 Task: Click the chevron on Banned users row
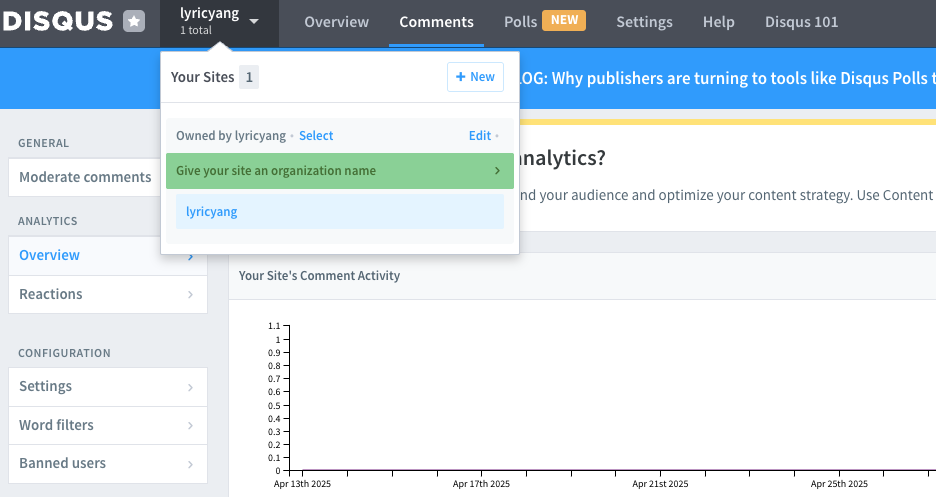[x=190, y=464]
